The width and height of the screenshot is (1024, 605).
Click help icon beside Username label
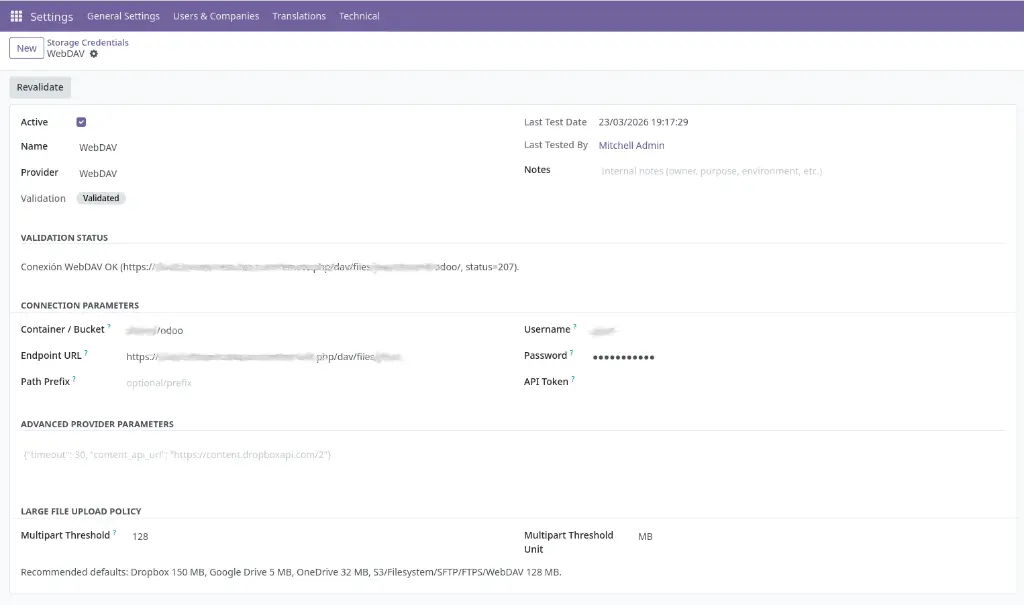pyautogui.click(x=575, y=327)
